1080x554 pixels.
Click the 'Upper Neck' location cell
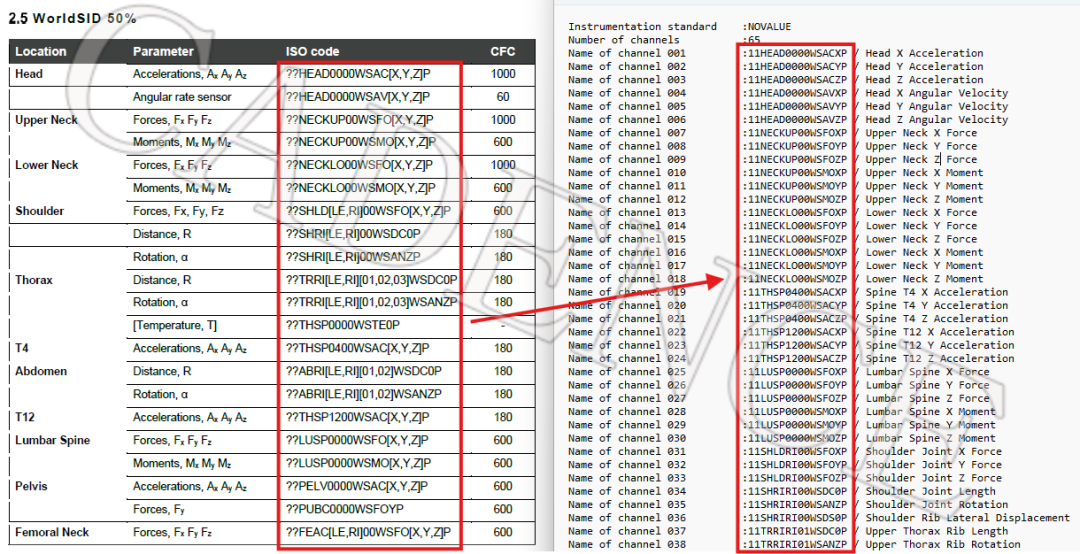pyautogui.click(x=46, y=120)
